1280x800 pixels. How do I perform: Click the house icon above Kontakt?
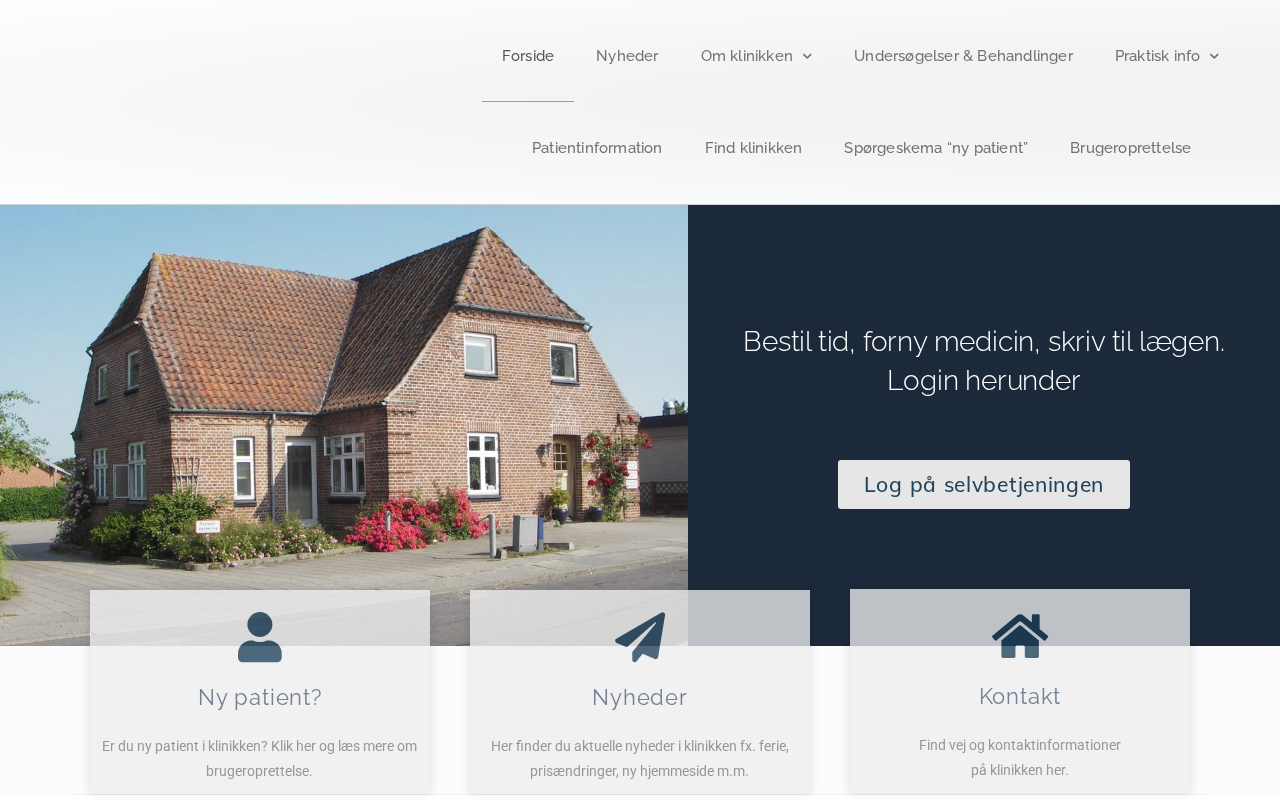click(x=1020, y=636)
